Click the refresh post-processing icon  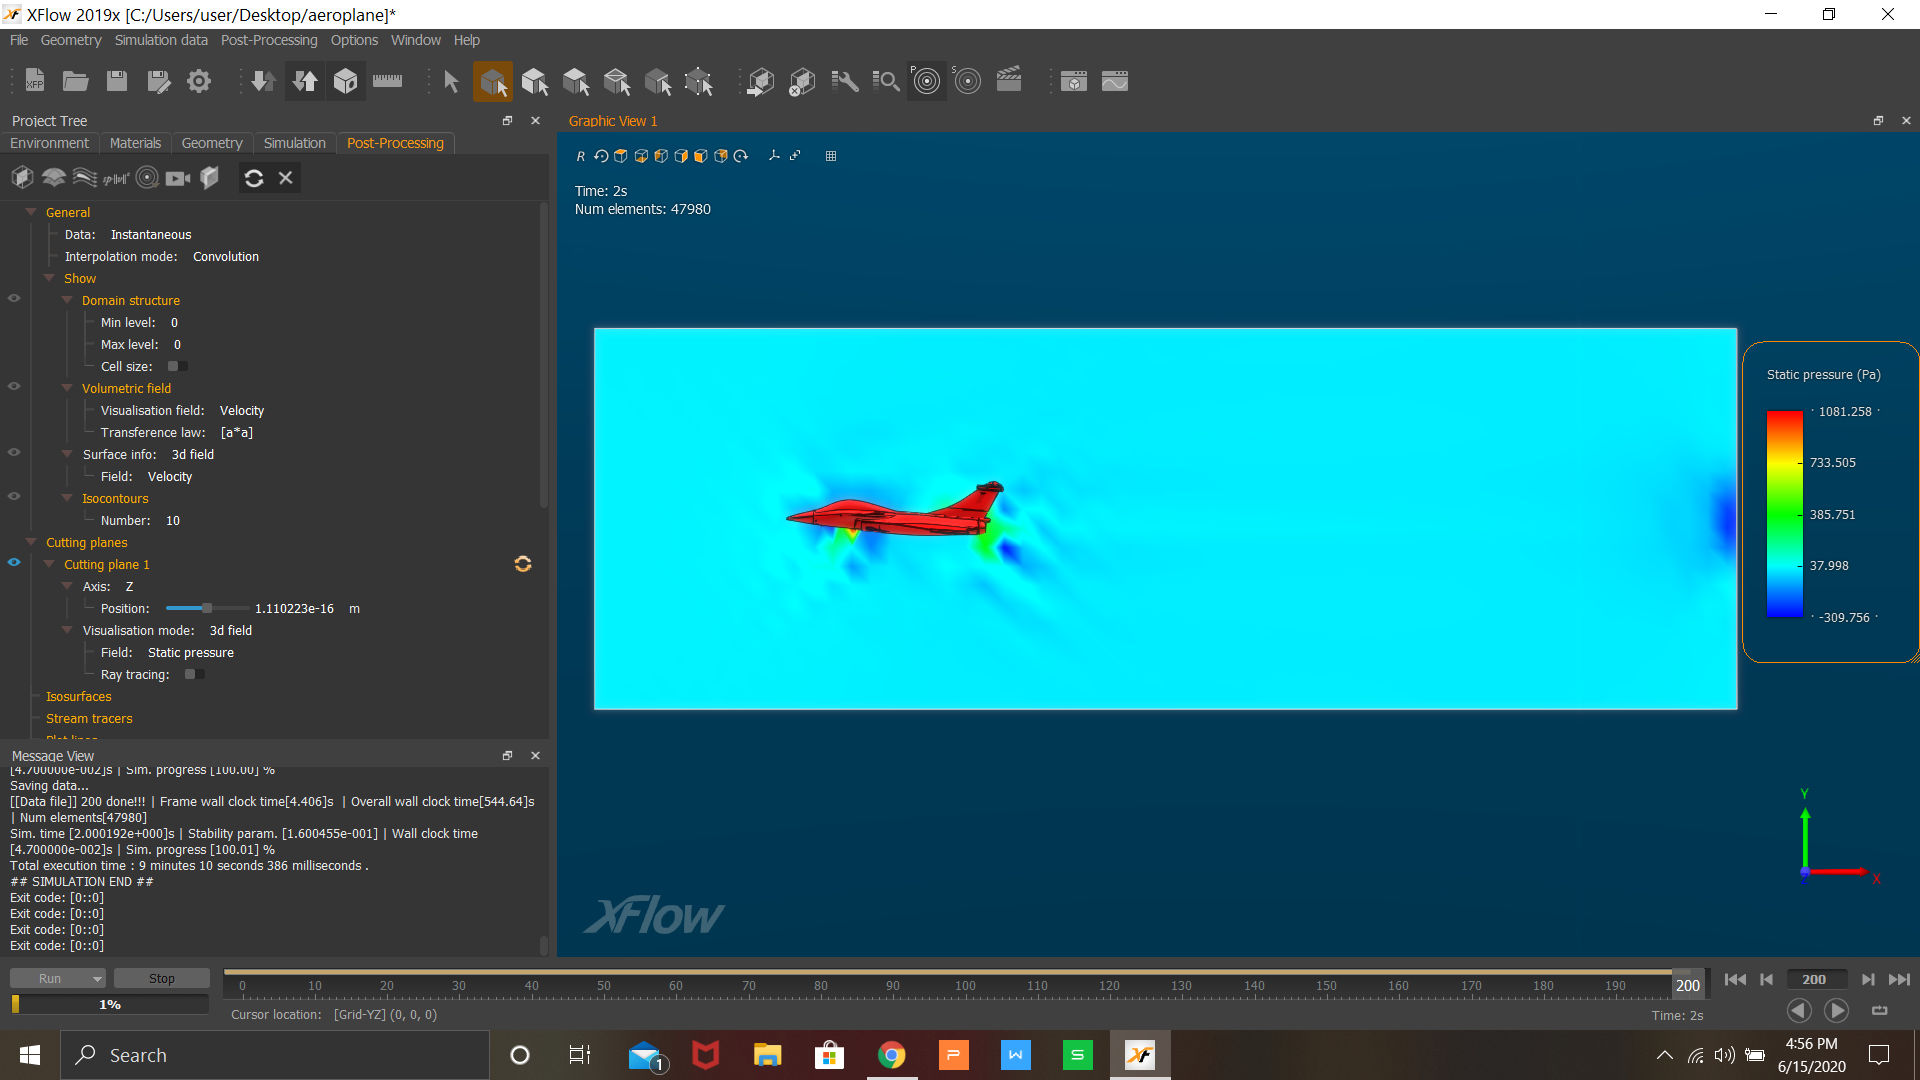(x=254, y=178)
